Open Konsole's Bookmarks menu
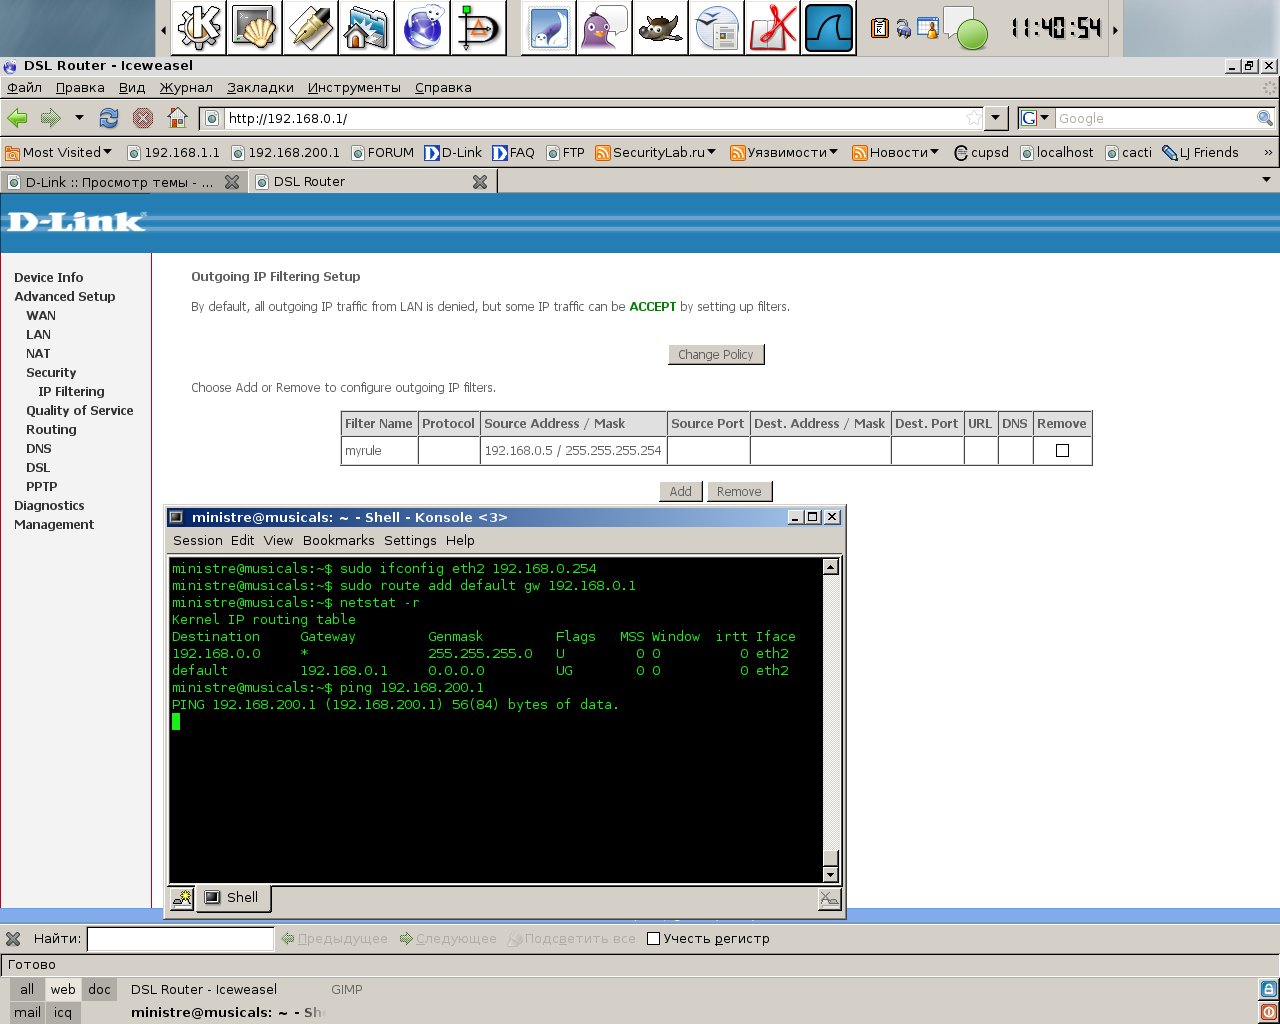The image size is (1280, 1024). (338, 541)
